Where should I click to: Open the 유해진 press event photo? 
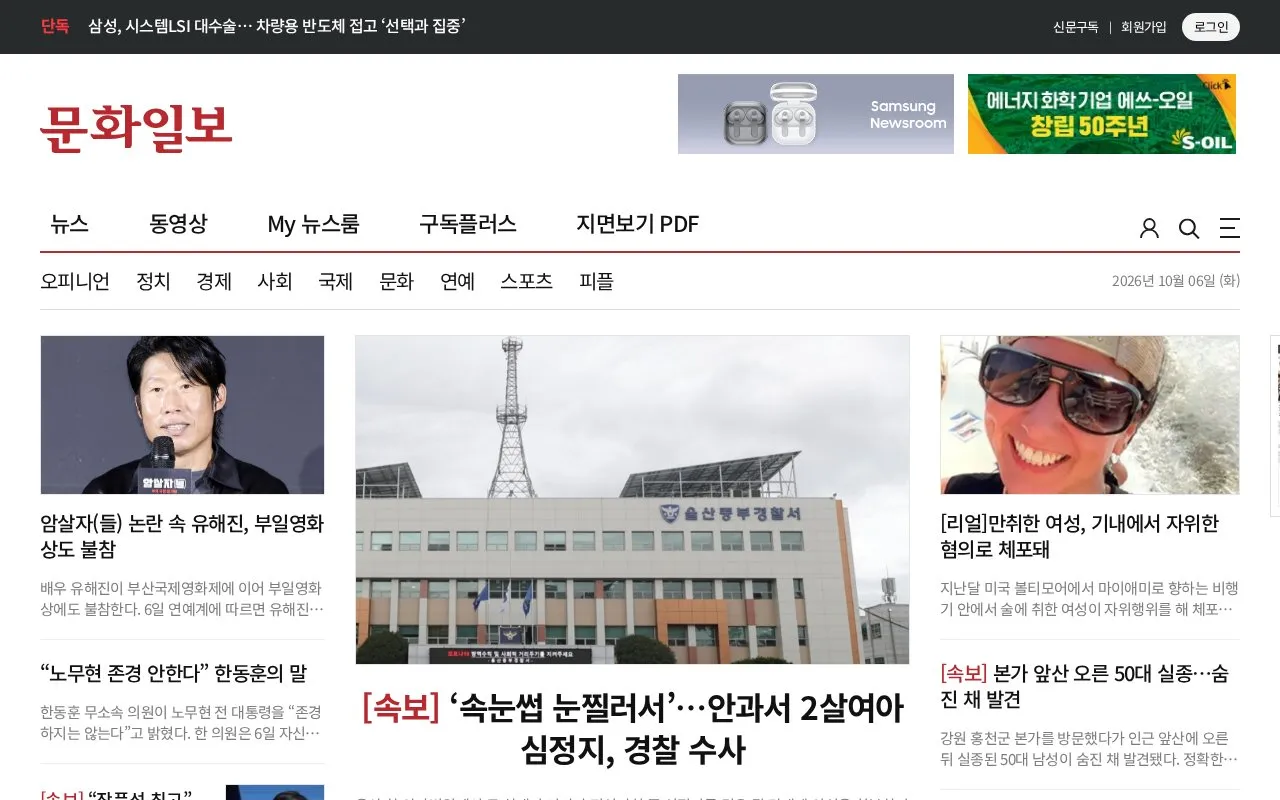(182, 415)
